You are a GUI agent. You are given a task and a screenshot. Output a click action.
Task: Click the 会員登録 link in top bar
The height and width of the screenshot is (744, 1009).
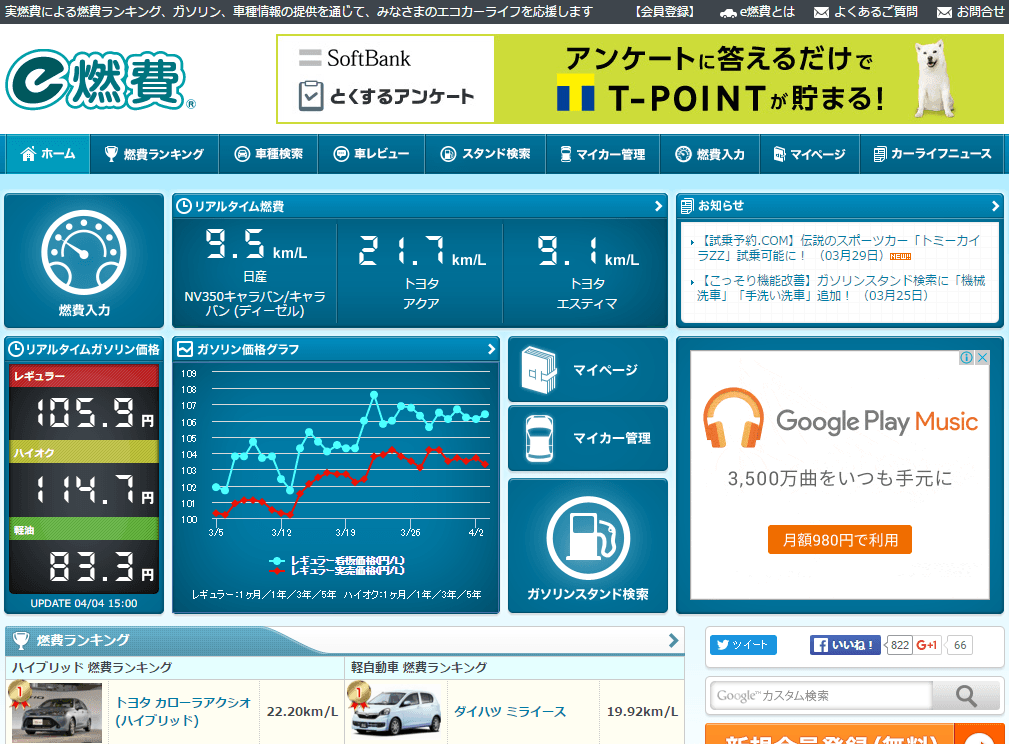pos(665,12)
